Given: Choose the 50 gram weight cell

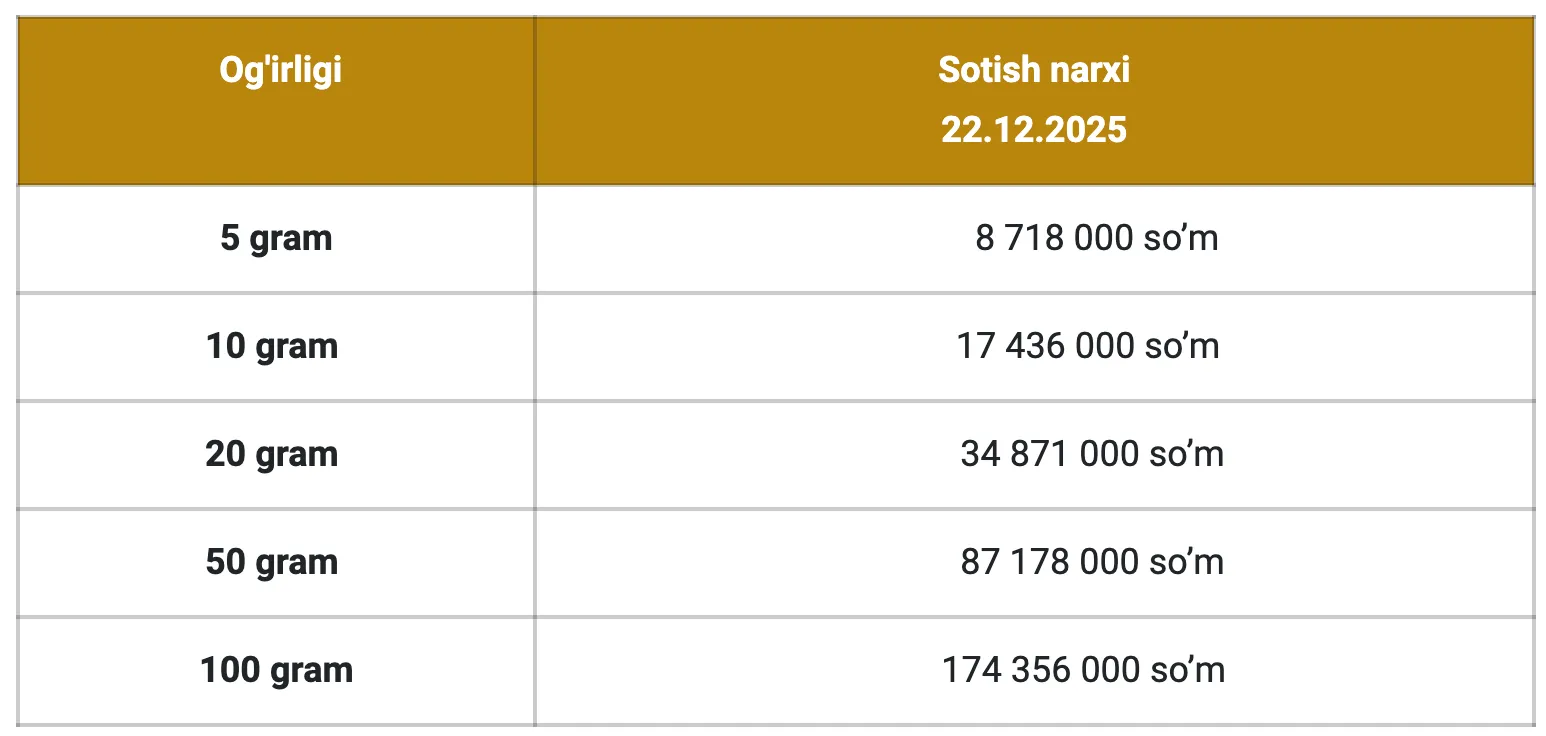Looking at the screenshot, I should [272, 562].
